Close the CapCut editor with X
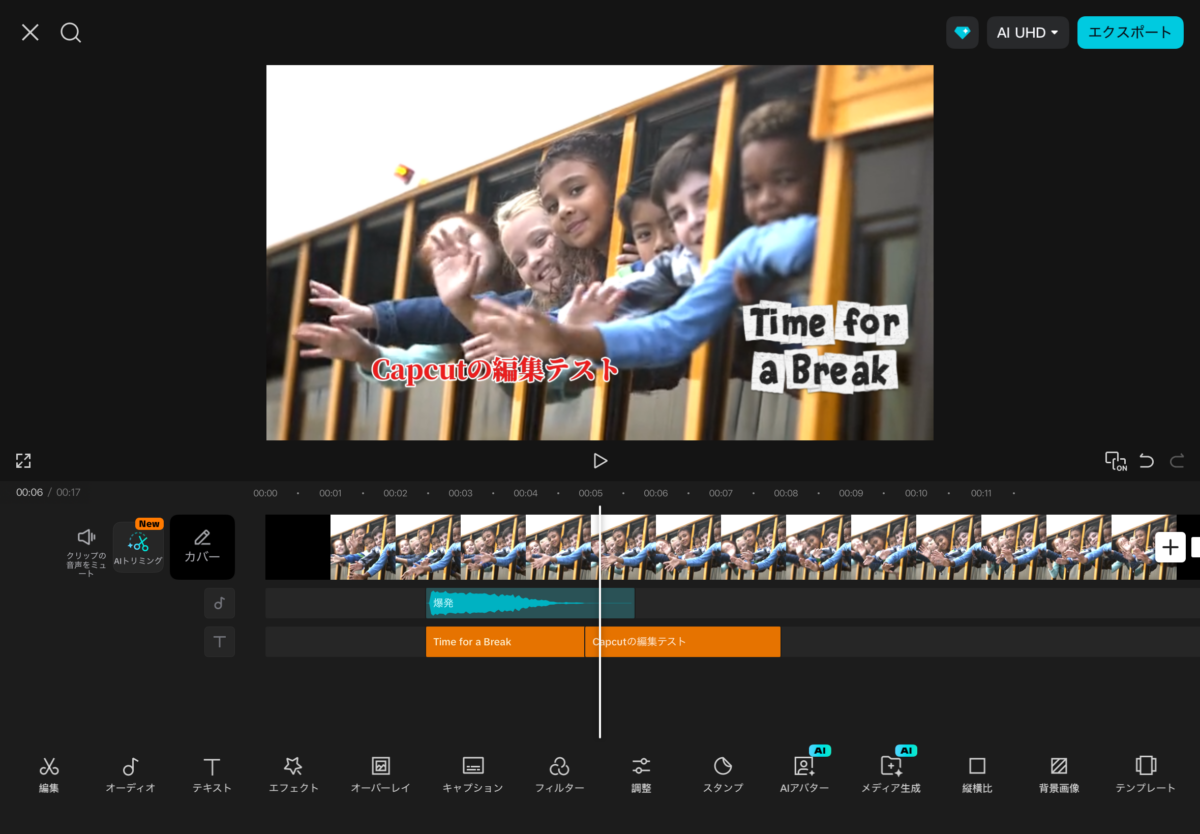1200x834 pixels. point(30,32)
